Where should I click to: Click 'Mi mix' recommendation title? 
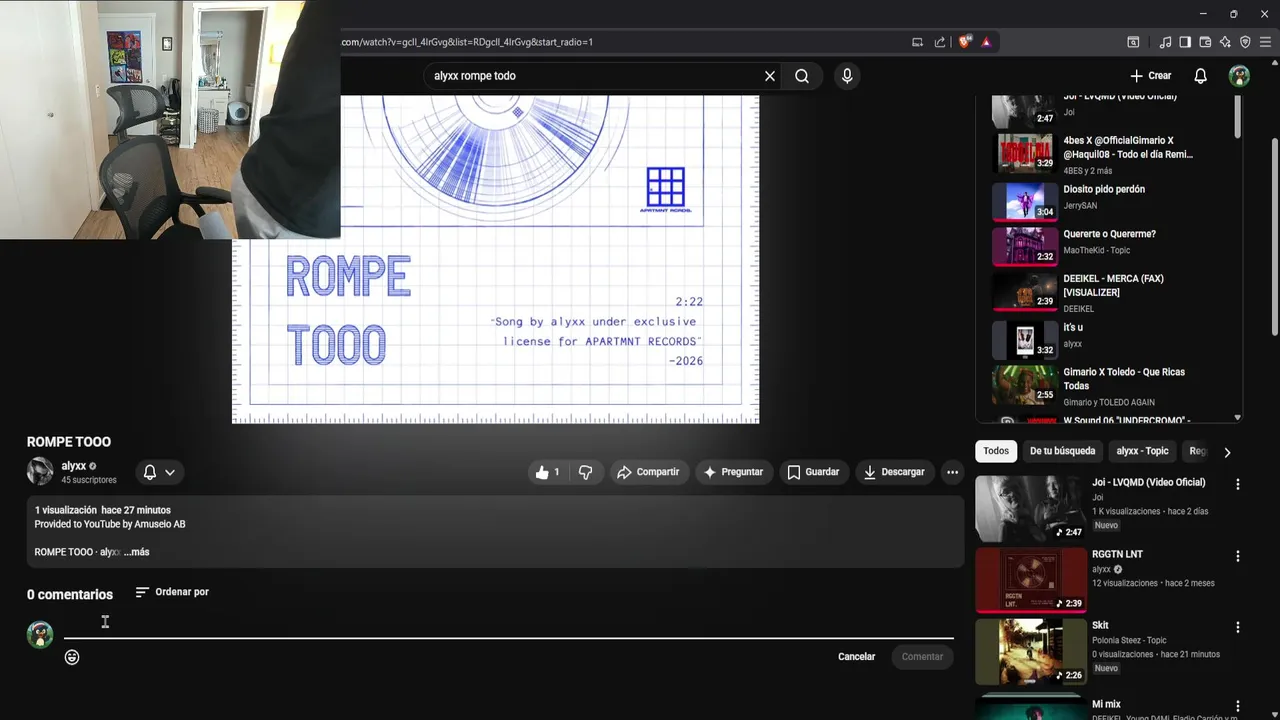tap(1106, 705)
